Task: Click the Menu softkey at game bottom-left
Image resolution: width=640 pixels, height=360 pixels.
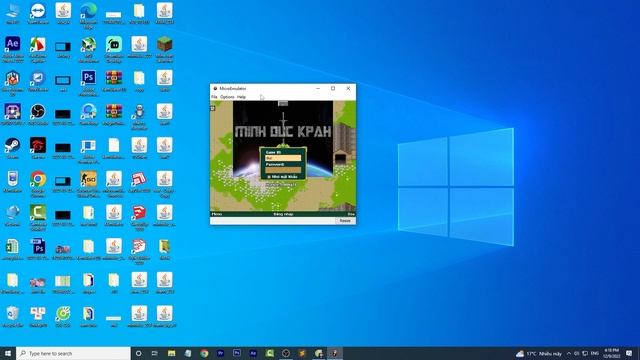Action: (x=217, y=214)
